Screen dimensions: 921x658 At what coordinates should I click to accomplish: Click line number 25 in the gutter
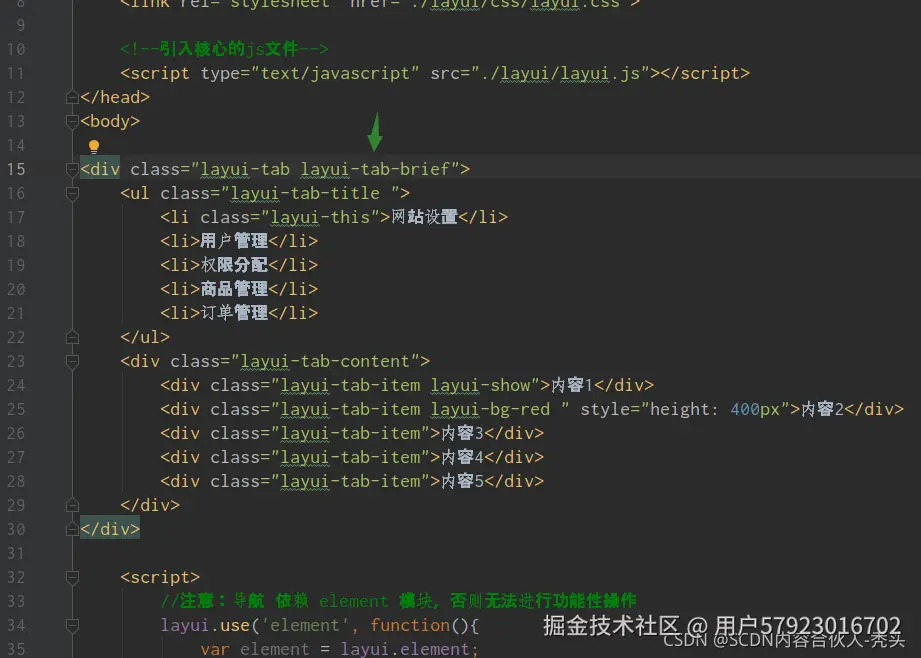pos(16,409)
